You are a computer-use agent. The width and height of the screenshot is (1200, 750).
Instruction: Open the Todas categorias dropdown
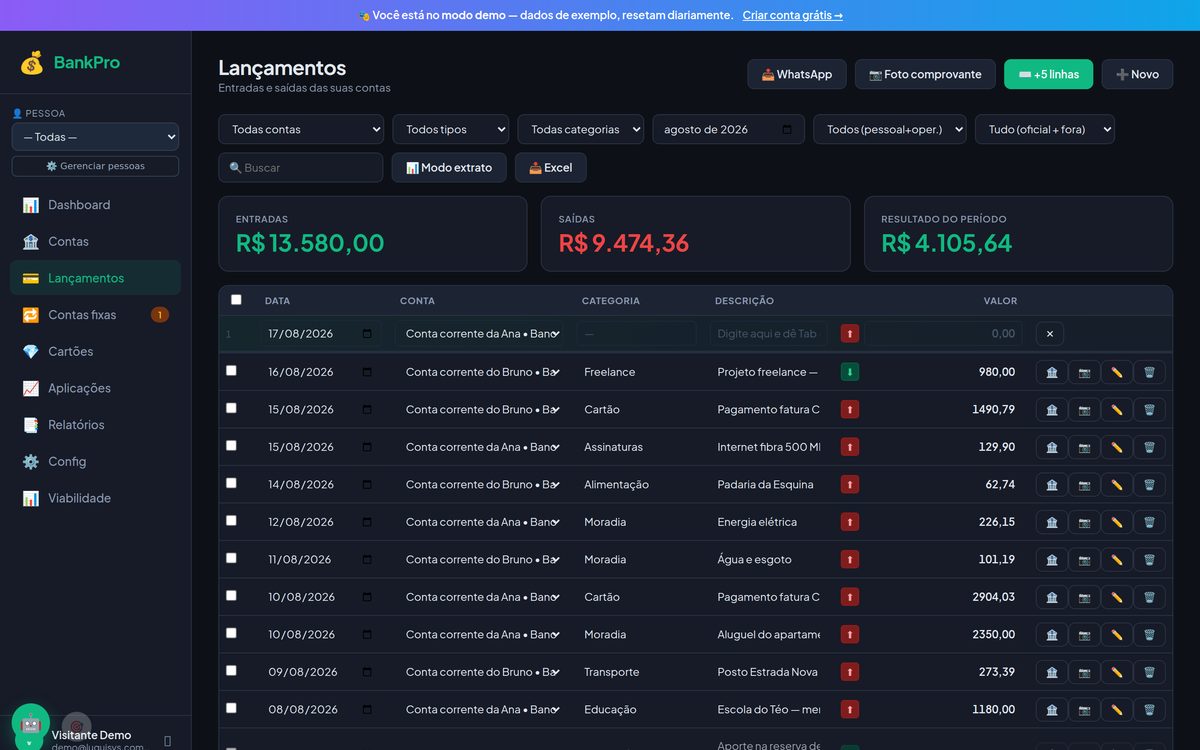point(581,129)
